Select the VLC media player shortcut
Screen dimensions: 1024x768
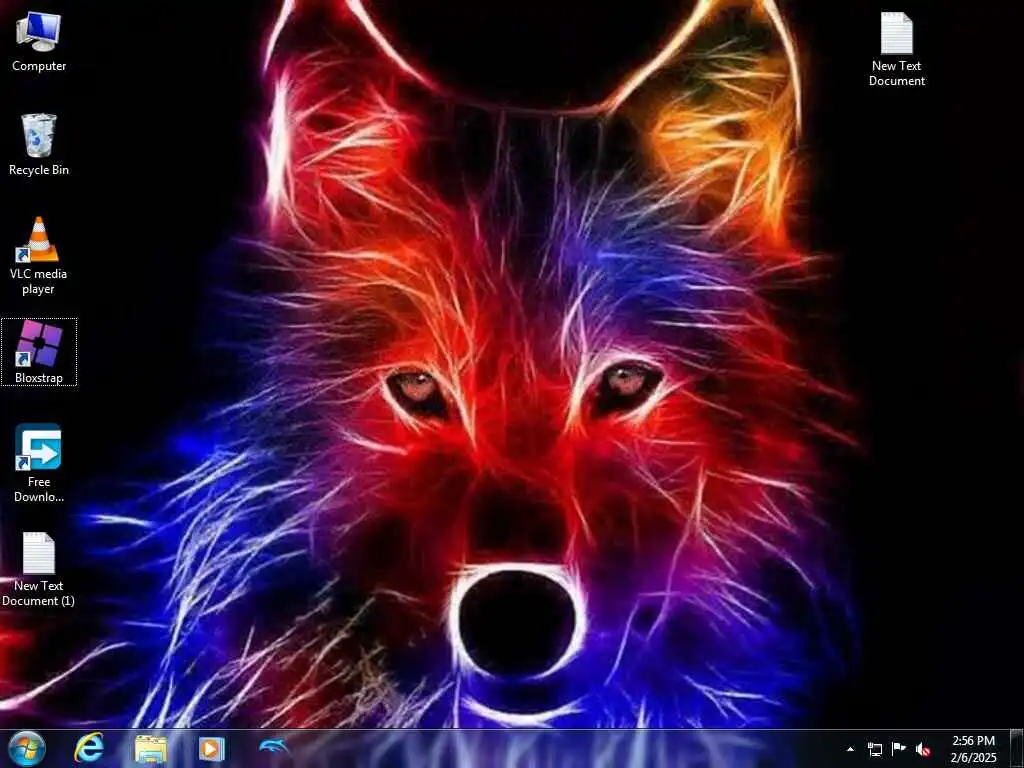click(x=39, y=256)
